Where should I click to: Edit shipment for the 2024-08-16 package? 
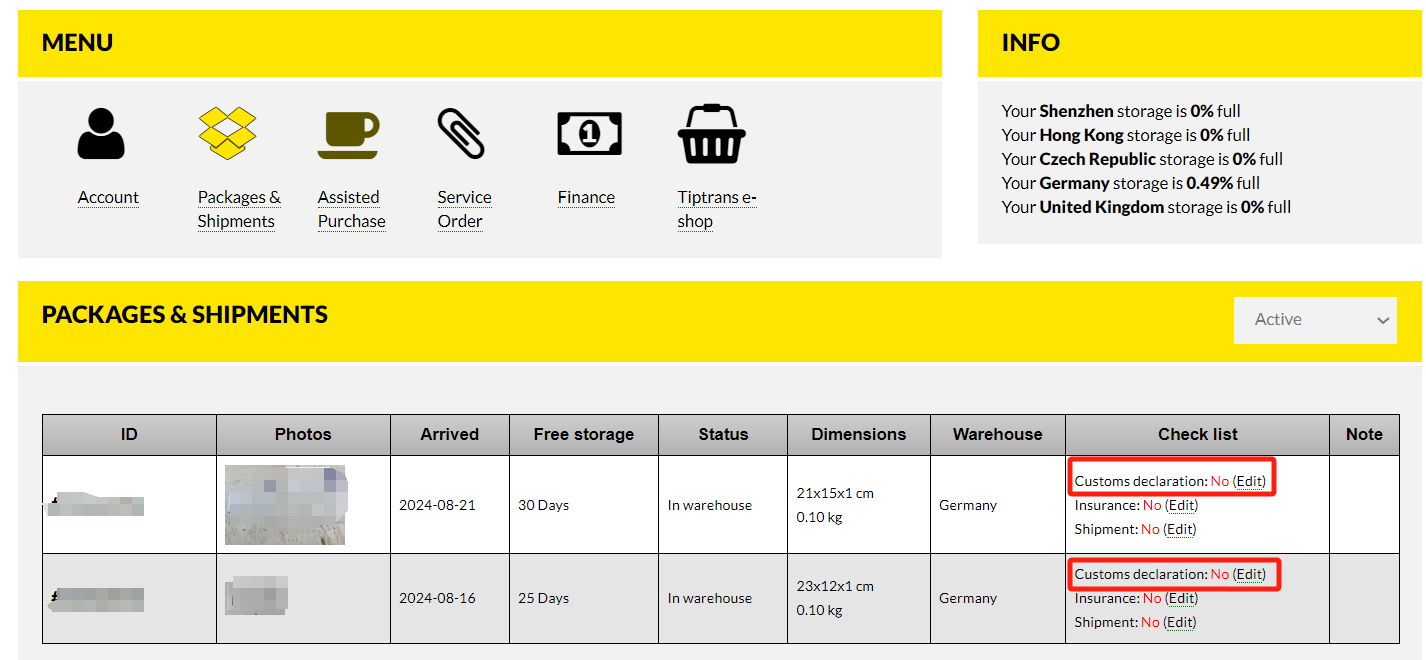[1180, 622]
